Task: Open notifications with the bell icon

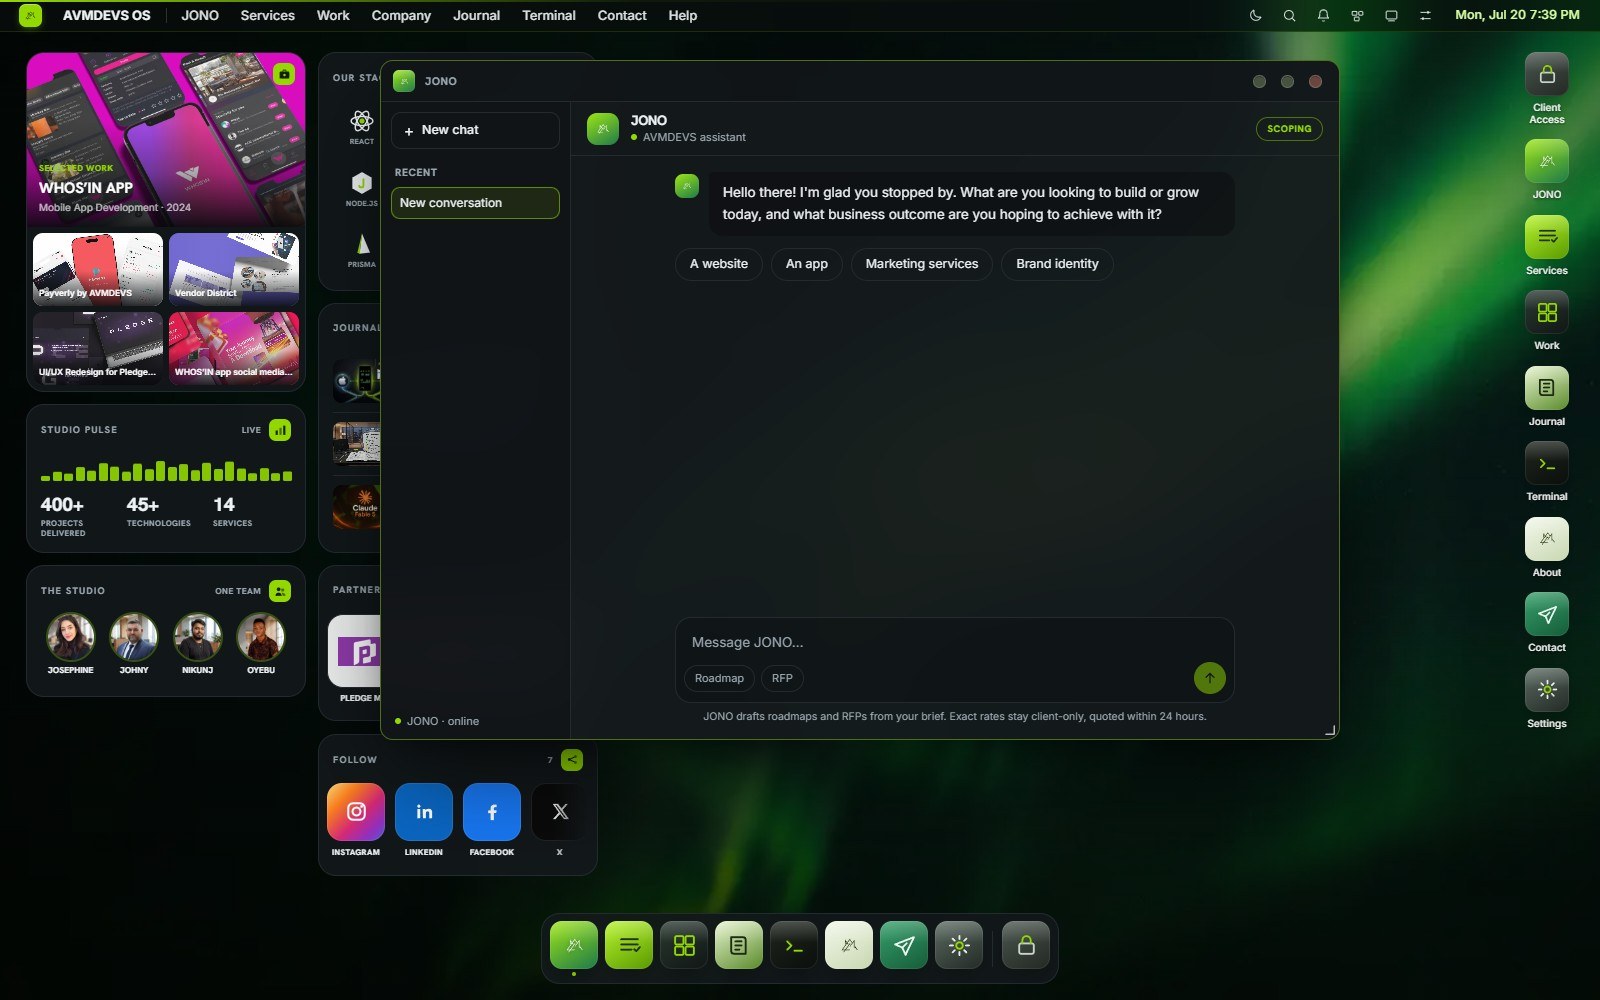Action: coord(1323,15)
